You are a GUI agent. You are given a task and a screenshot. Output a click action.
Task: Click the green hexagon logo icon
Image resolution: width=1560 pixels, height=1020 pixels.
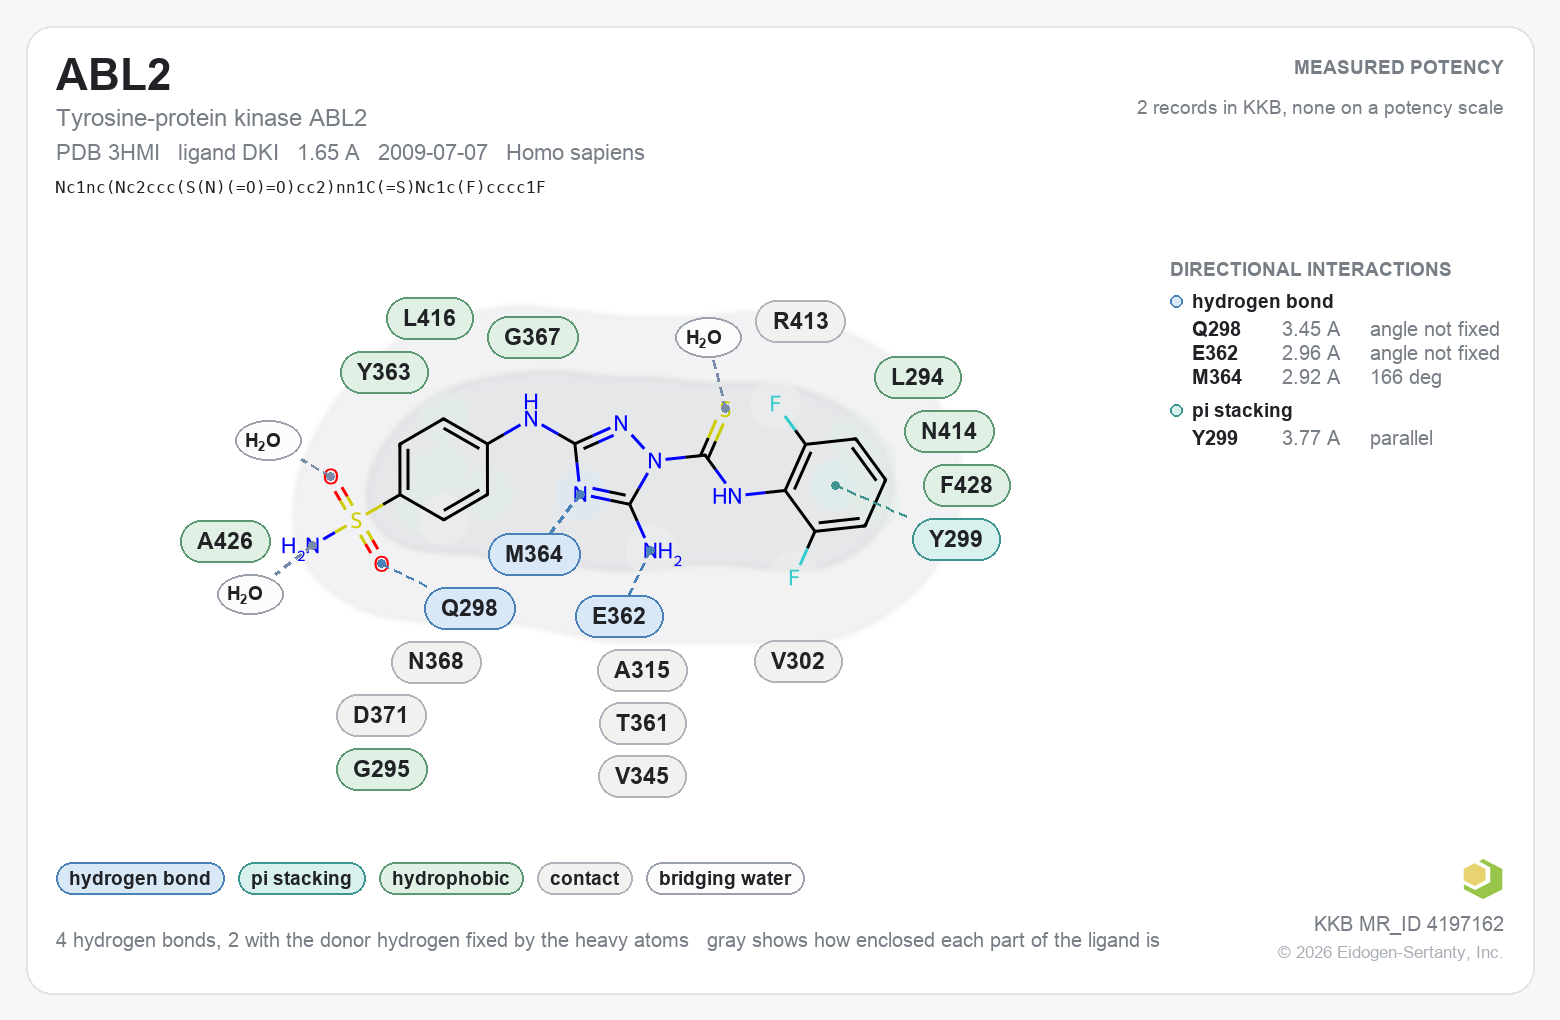click(1483, 879)
